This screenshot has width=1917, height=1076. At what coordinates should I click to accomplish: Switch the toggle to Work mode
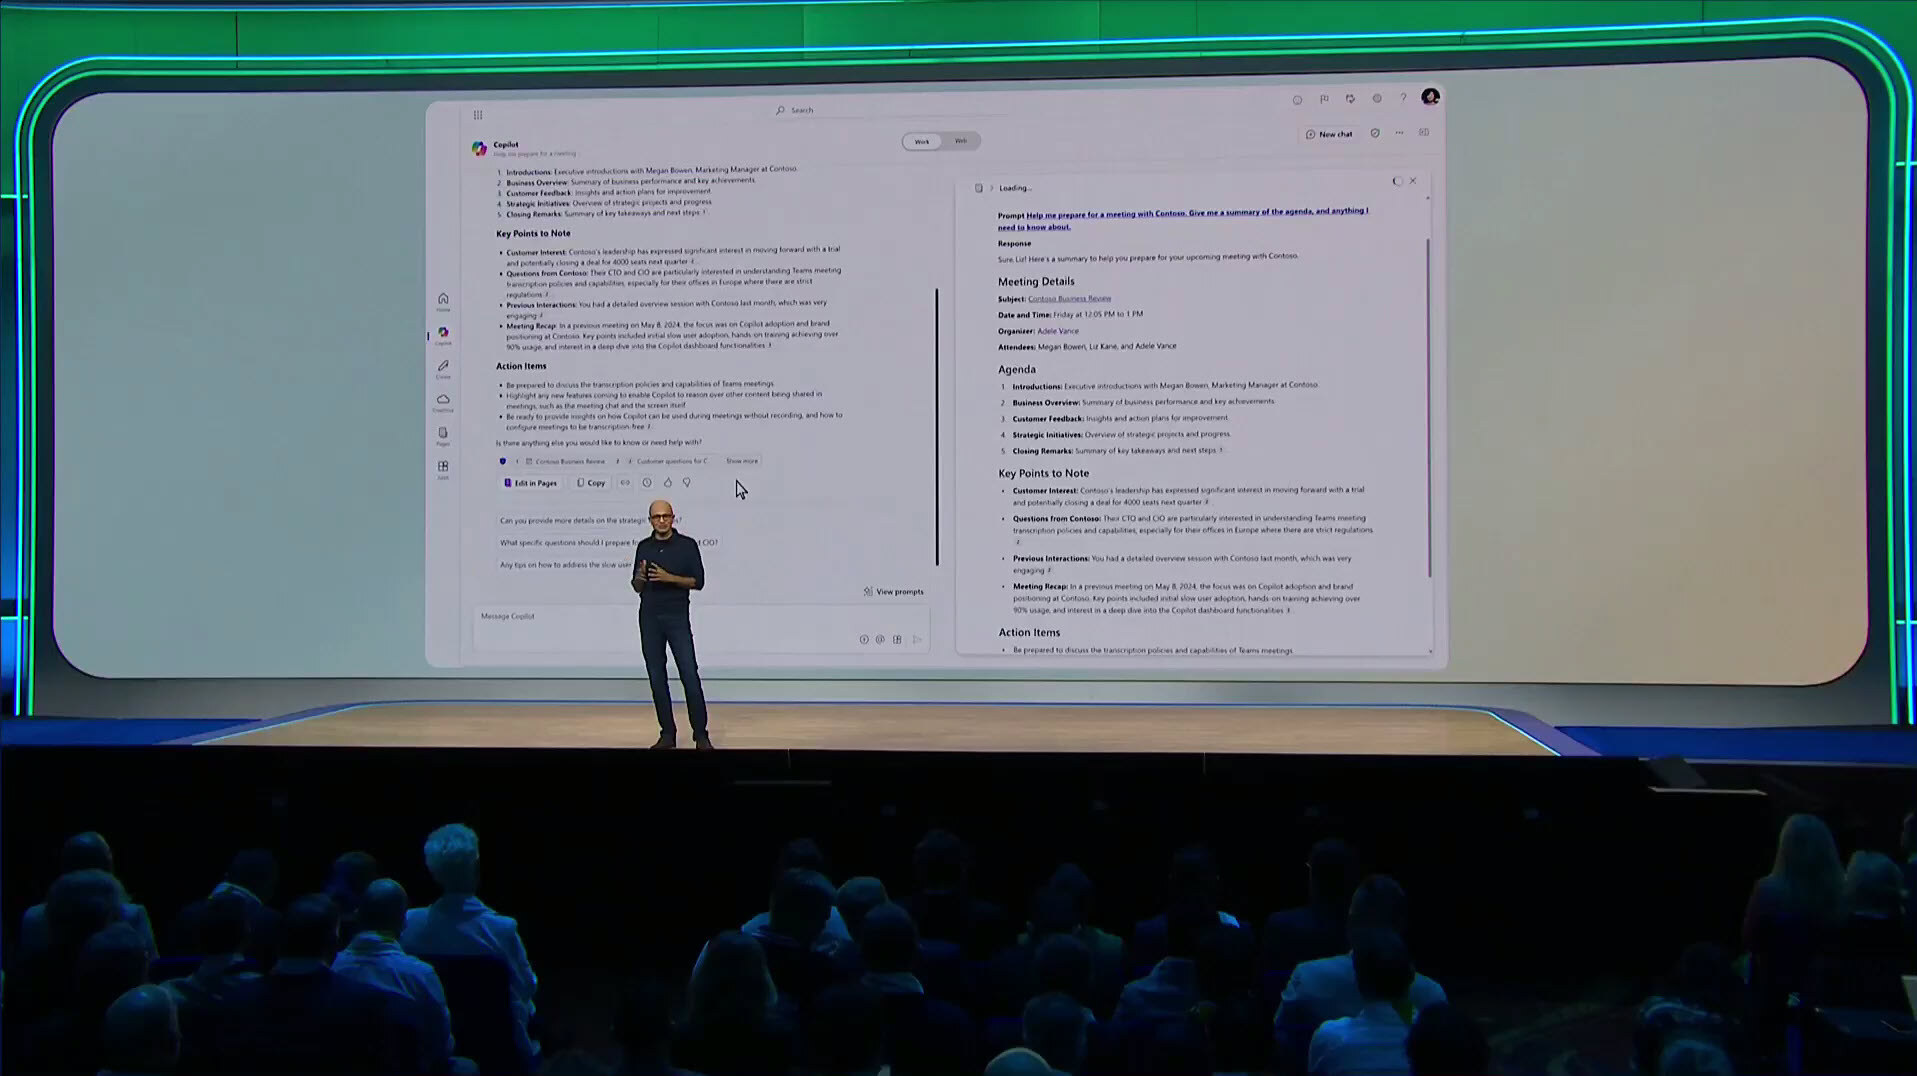click(x=922, y=141)
